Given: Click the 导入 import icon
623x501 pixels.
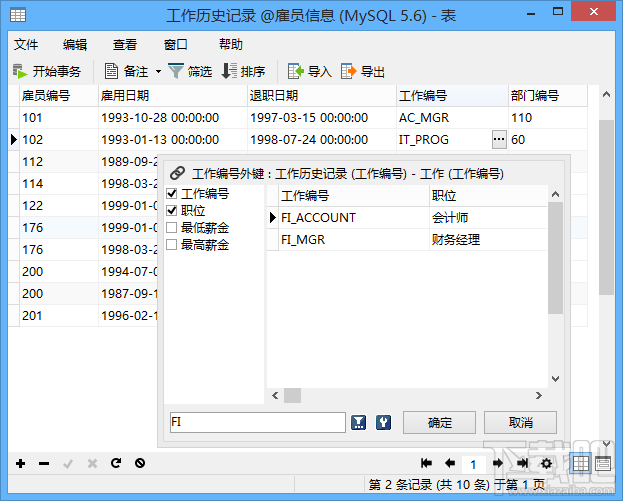Looking at the screenshot, I should (296, 72).
